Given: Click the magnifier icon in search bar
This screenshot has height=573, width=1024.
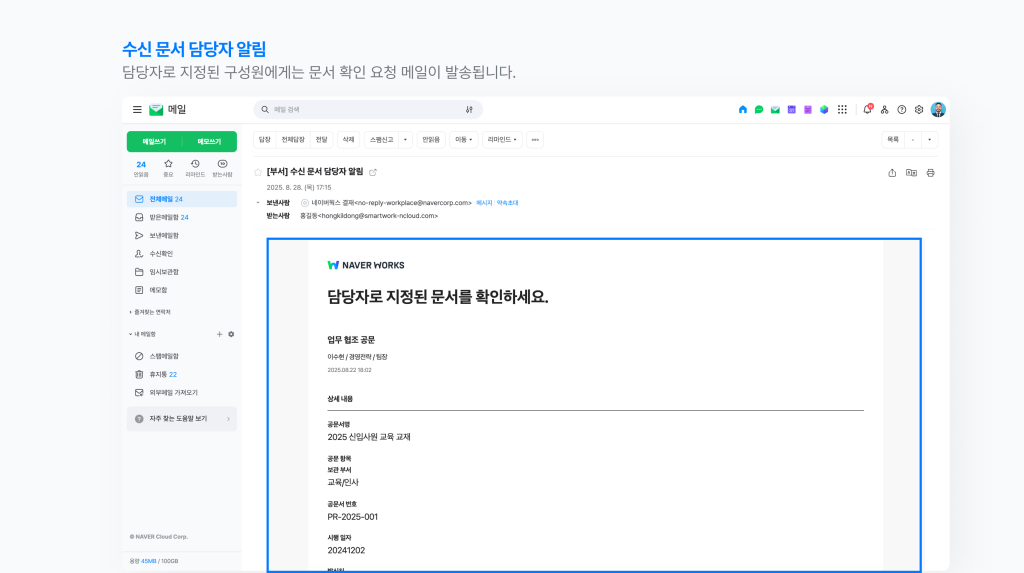Looking at the screenshot, I should pos(264,110).
